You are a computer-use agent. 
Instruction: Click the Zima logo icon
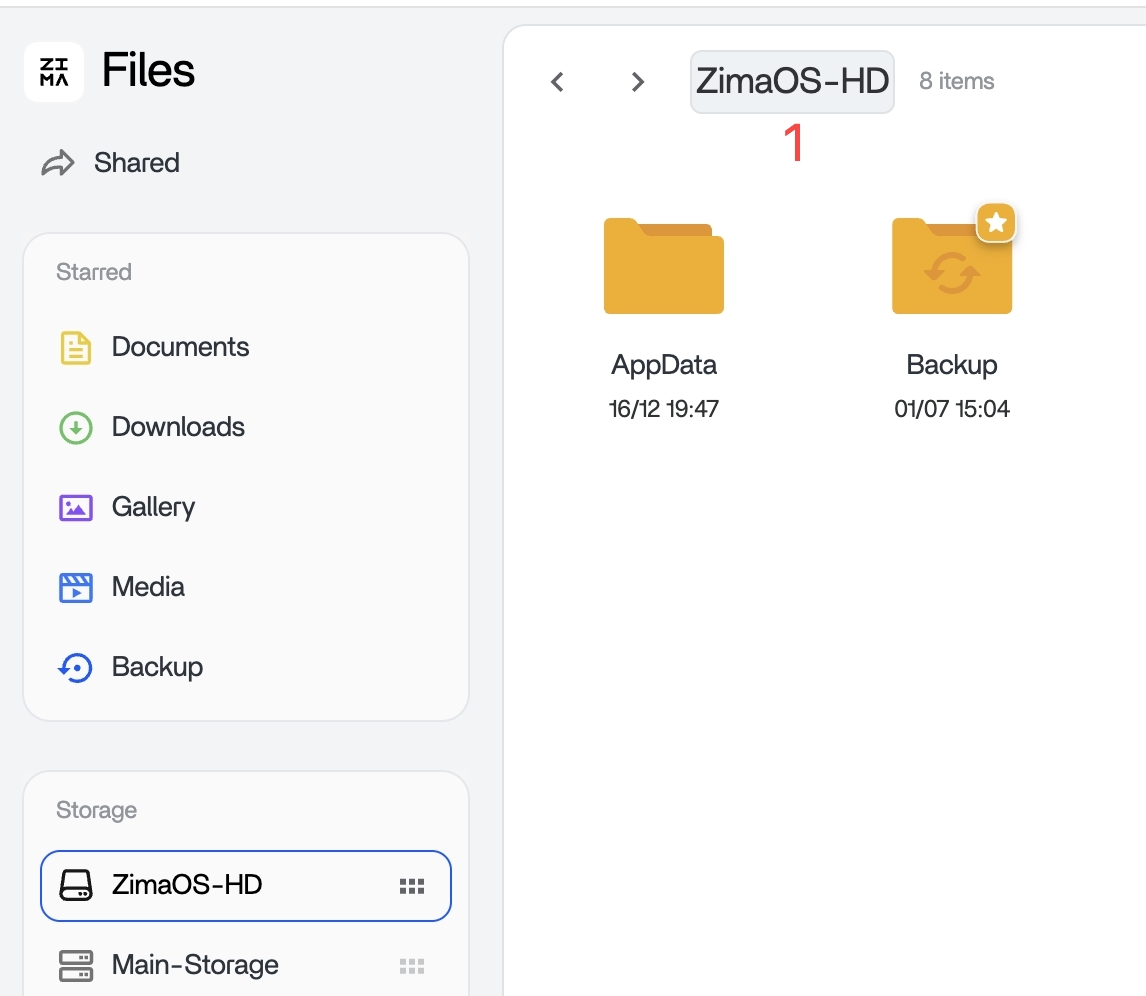(54, 72)
